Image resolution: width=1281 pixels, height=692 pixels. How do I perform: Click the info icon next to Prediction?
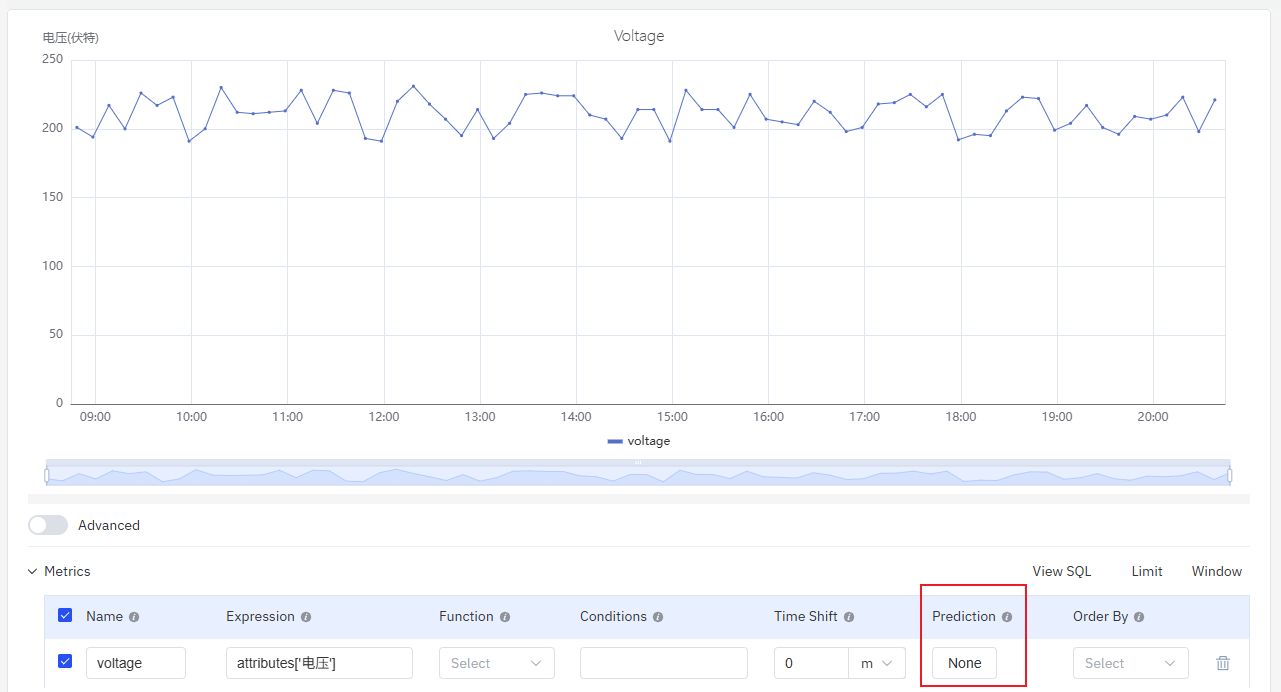point(1006,616)
